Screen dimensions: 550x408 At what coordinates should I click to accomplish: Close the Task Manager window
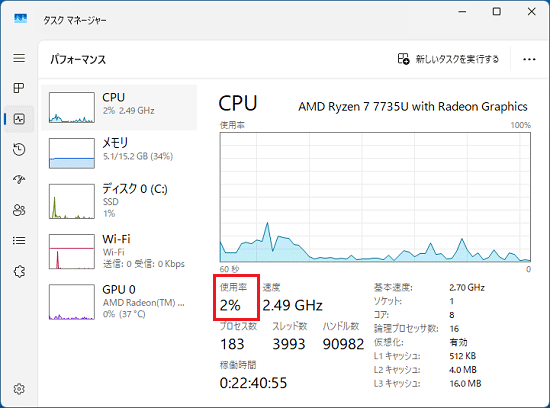531,12
